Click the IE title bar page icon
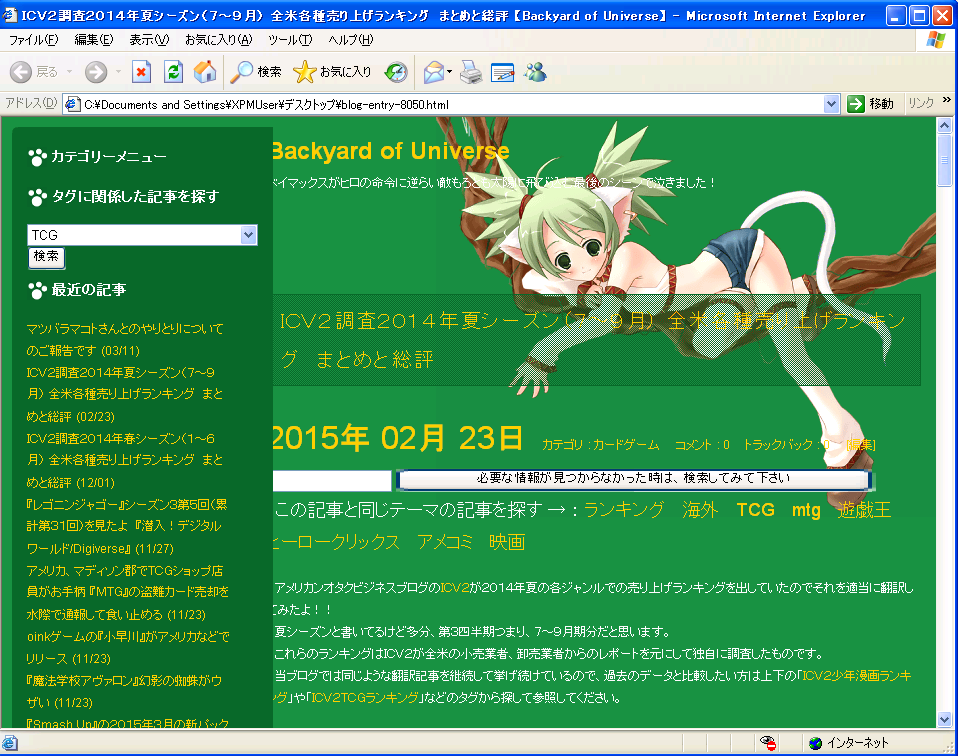 10,15
